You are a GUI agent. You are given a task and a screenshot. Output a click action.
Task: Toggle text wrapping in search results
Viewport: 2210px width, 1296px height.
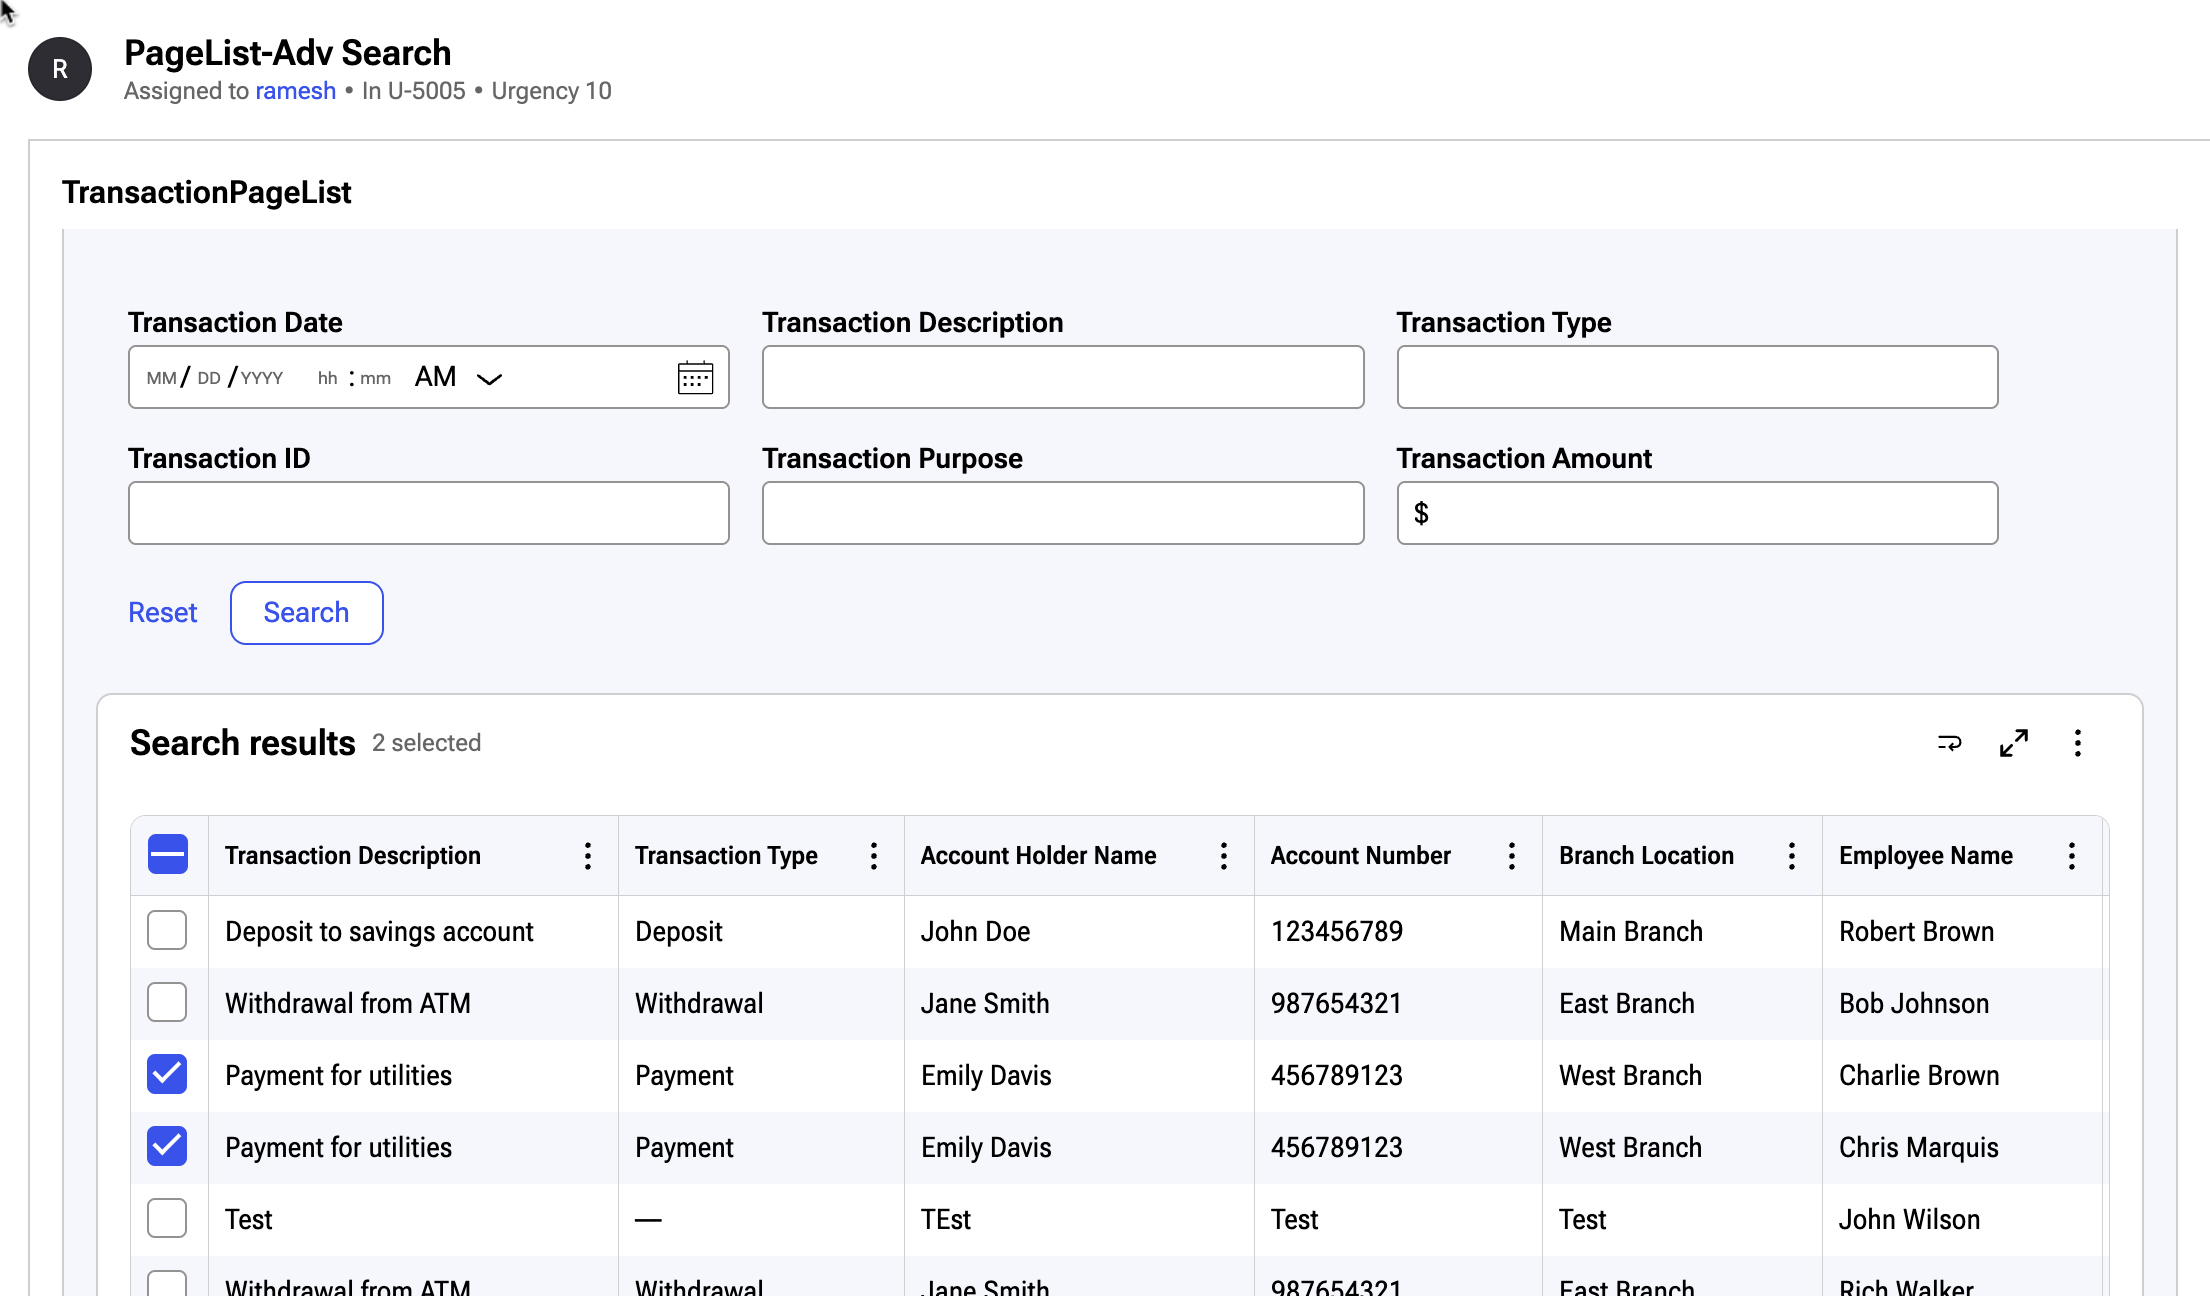pos(1950,744)
